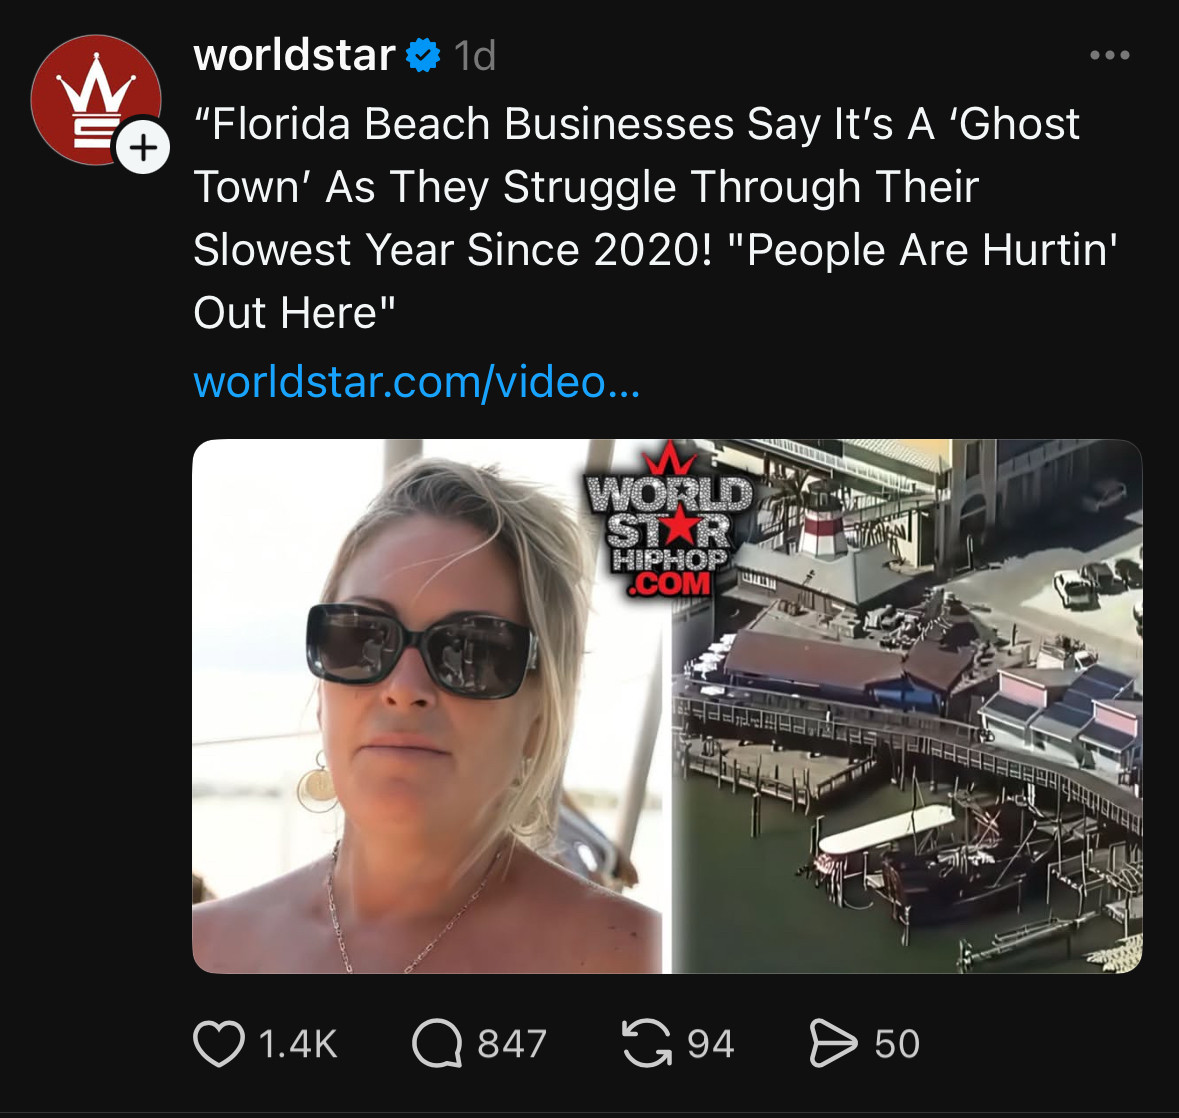Screen dimensions: 1179x1118
Task: Open the three-dot more options menu
Action: pos(1110,55)
